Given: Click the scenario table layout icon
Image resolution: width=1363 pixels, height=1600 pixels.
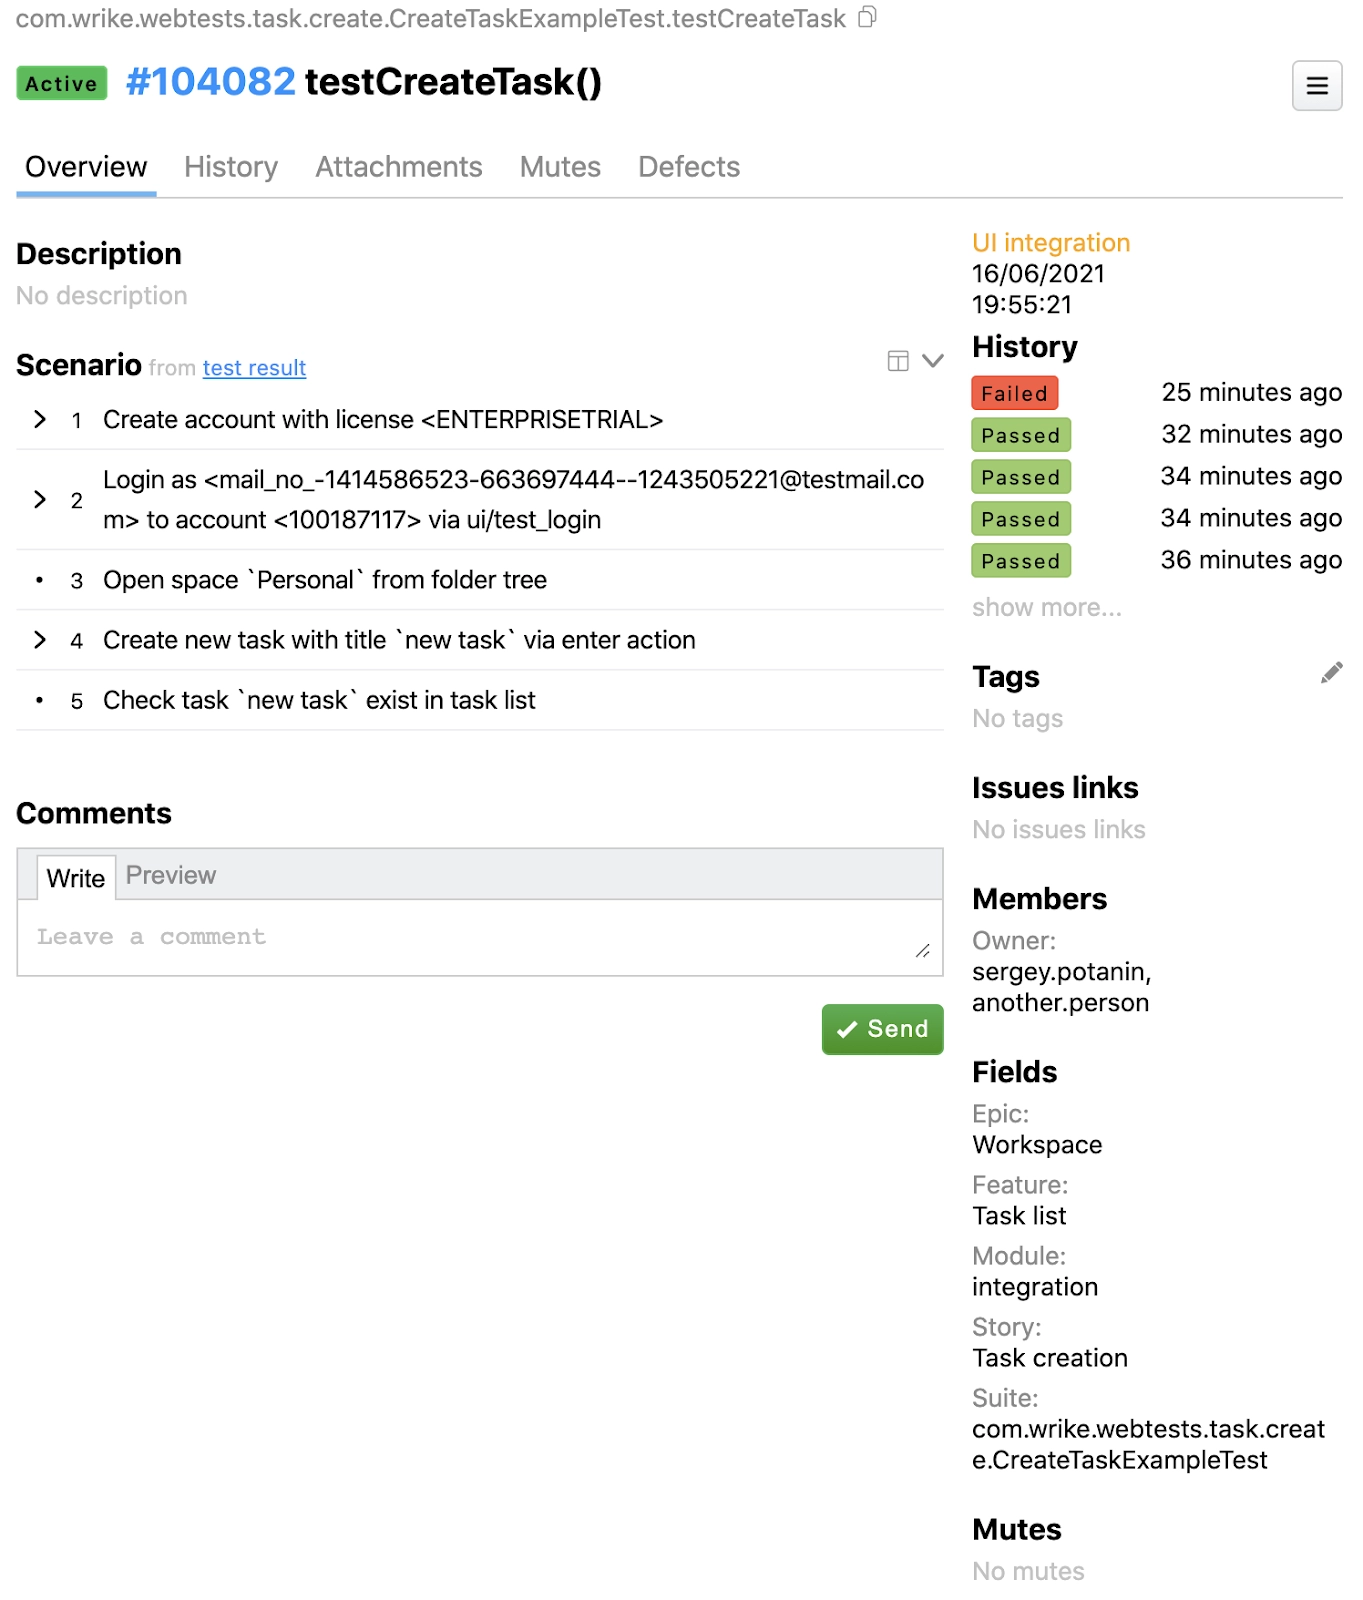Looking at the screenshot, I should point(898,361).
